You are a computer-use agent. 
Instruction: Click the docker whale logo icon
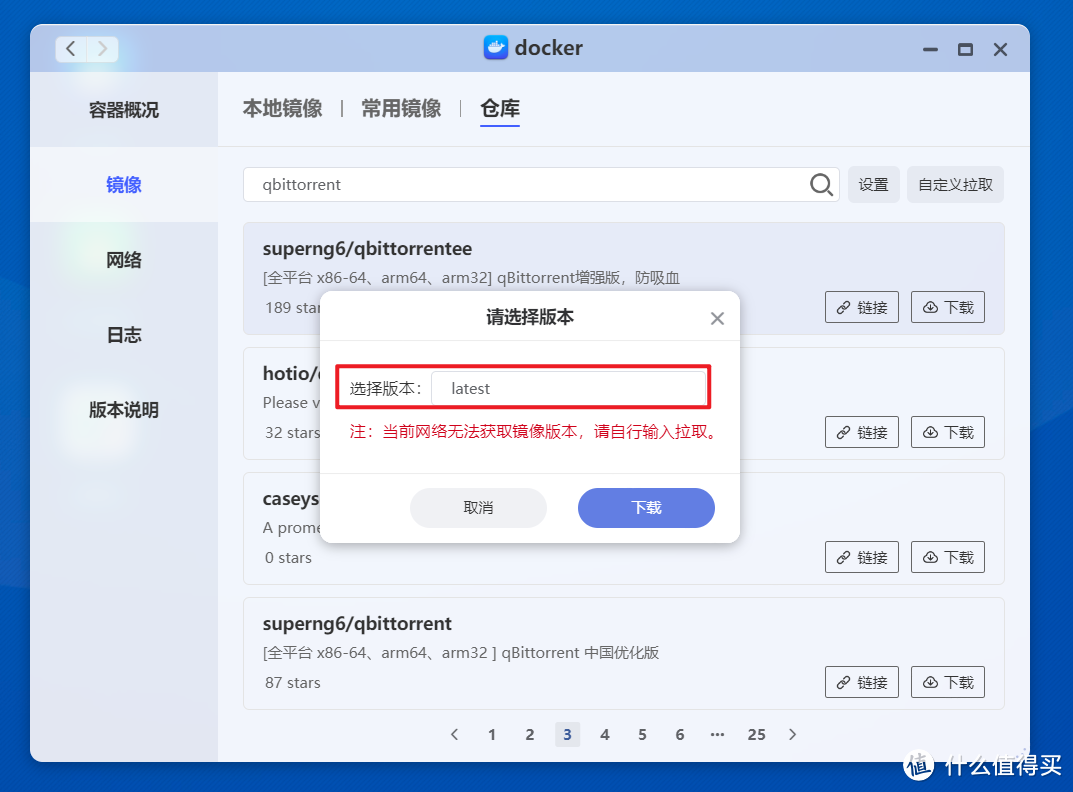(x=495, y=47)
